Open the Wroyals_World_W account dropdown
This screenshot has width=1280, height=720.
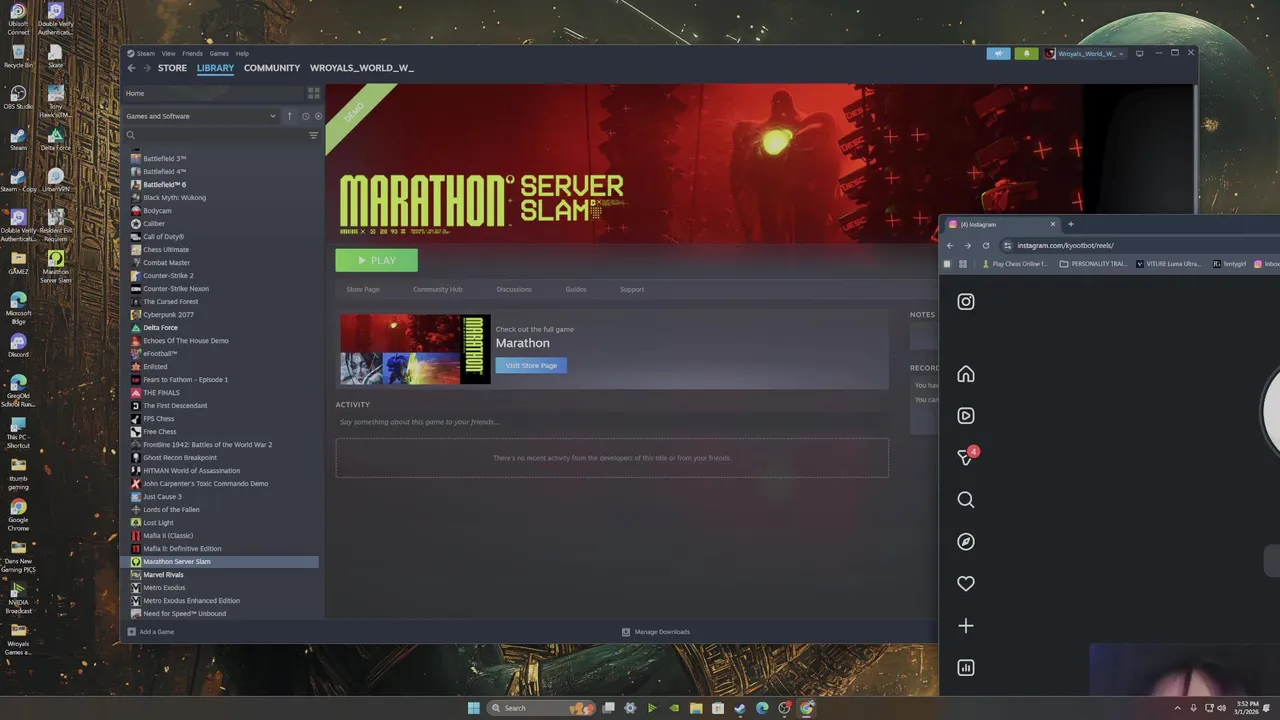[x=1084, y=53]
